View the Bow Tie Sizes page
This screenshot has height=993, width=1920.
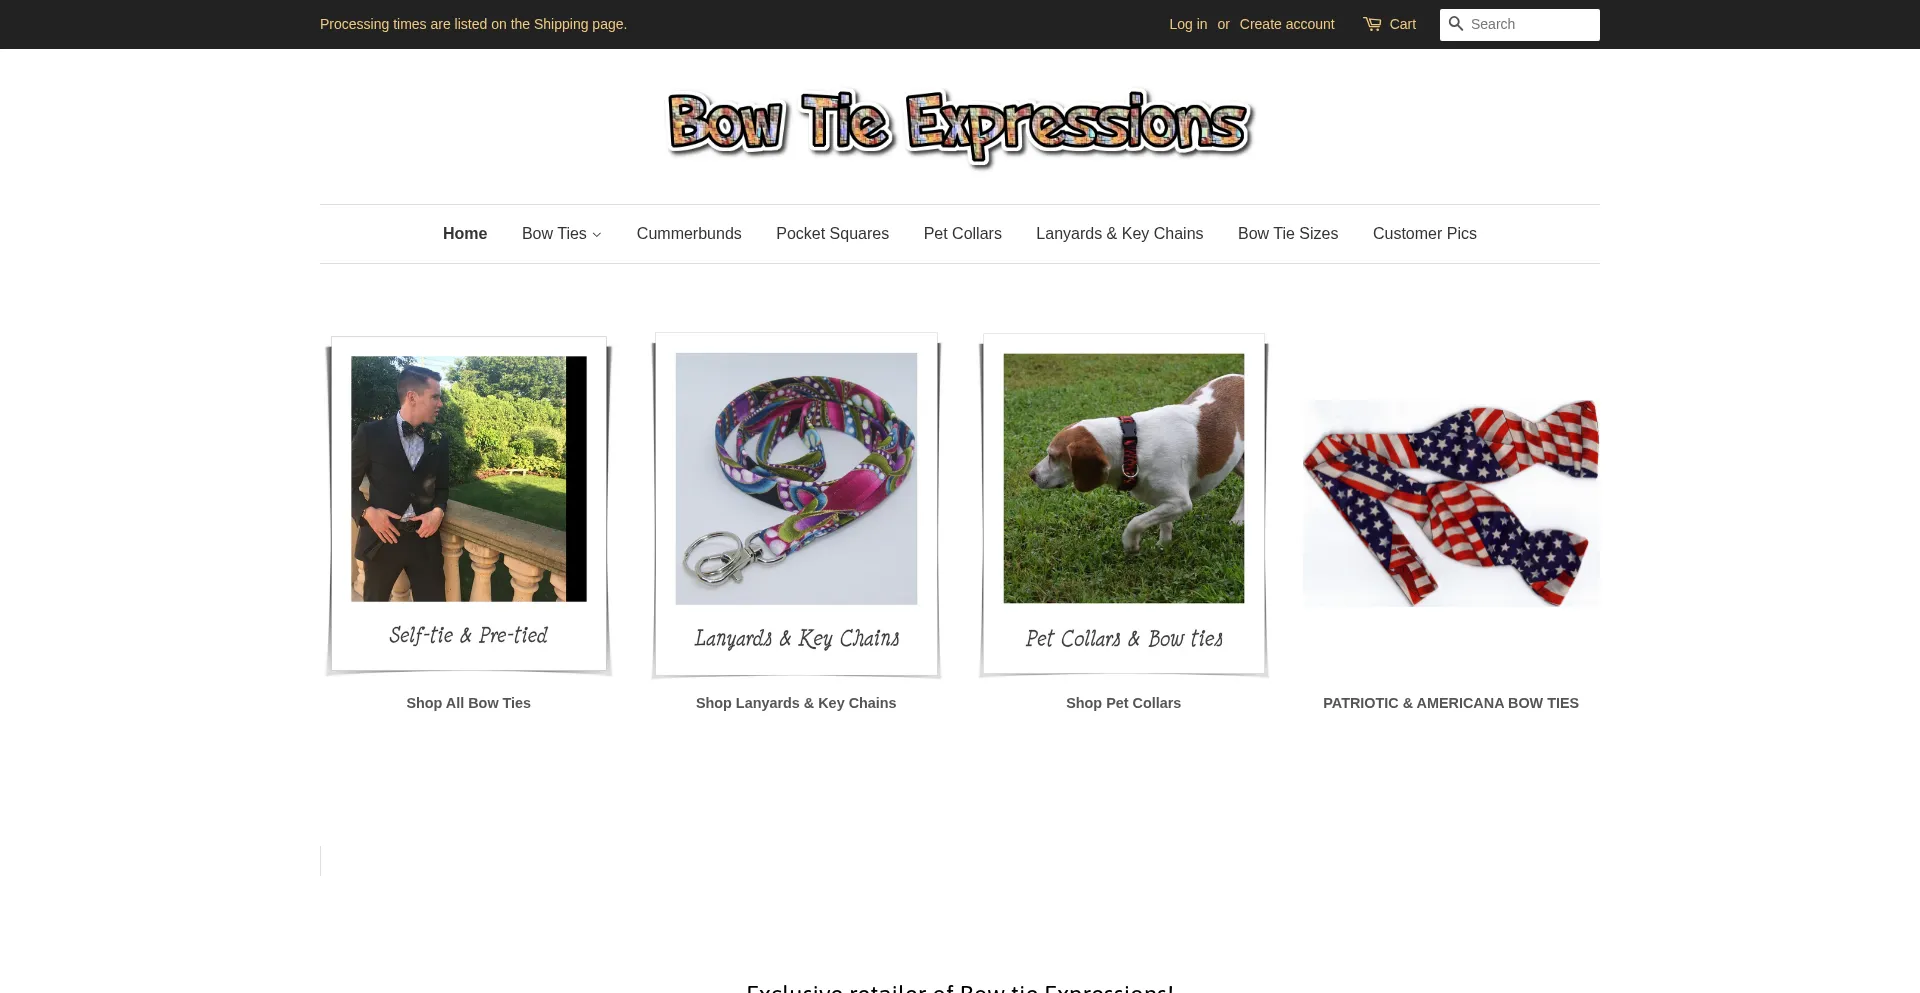1288,234
